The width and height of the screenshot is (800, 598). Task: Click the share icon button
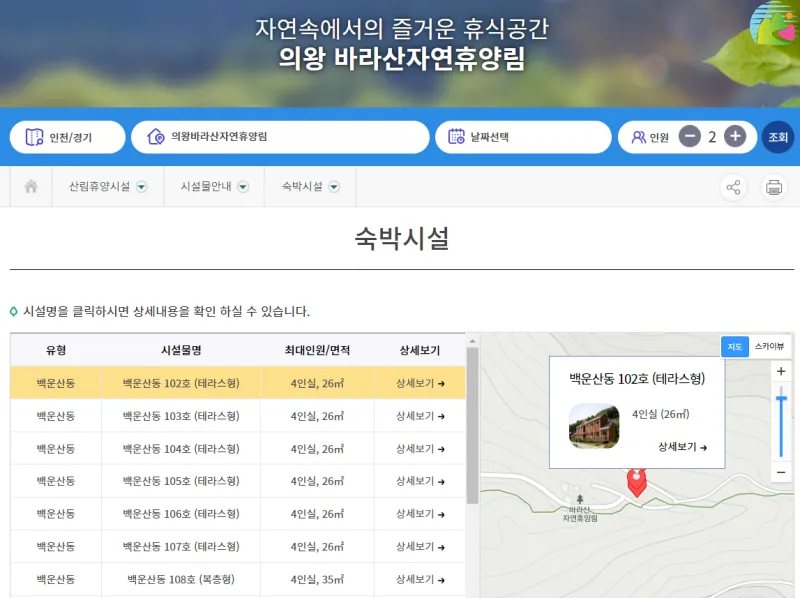733,187
